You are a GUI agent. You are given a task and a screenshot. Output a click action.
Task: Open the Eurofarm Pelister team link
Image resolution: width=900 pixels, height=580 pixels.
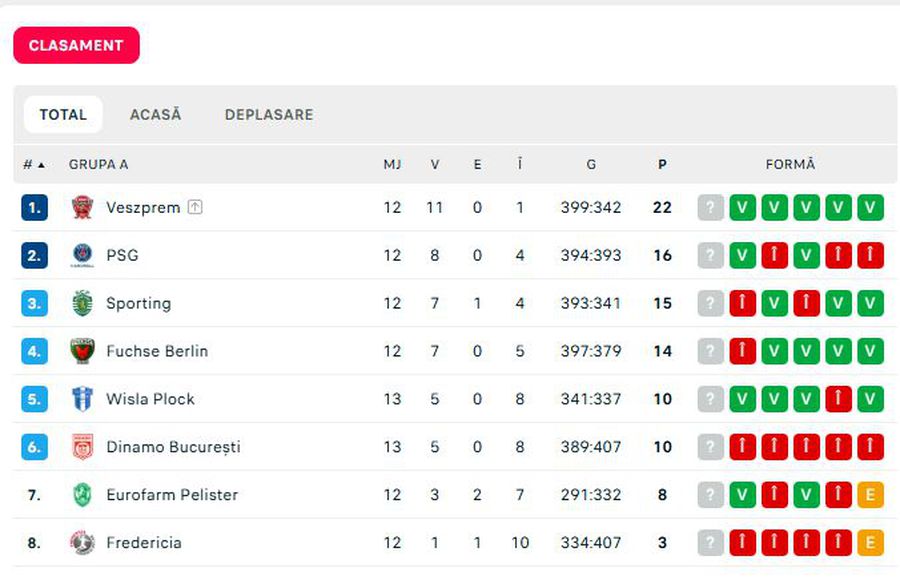pos(172,495)
